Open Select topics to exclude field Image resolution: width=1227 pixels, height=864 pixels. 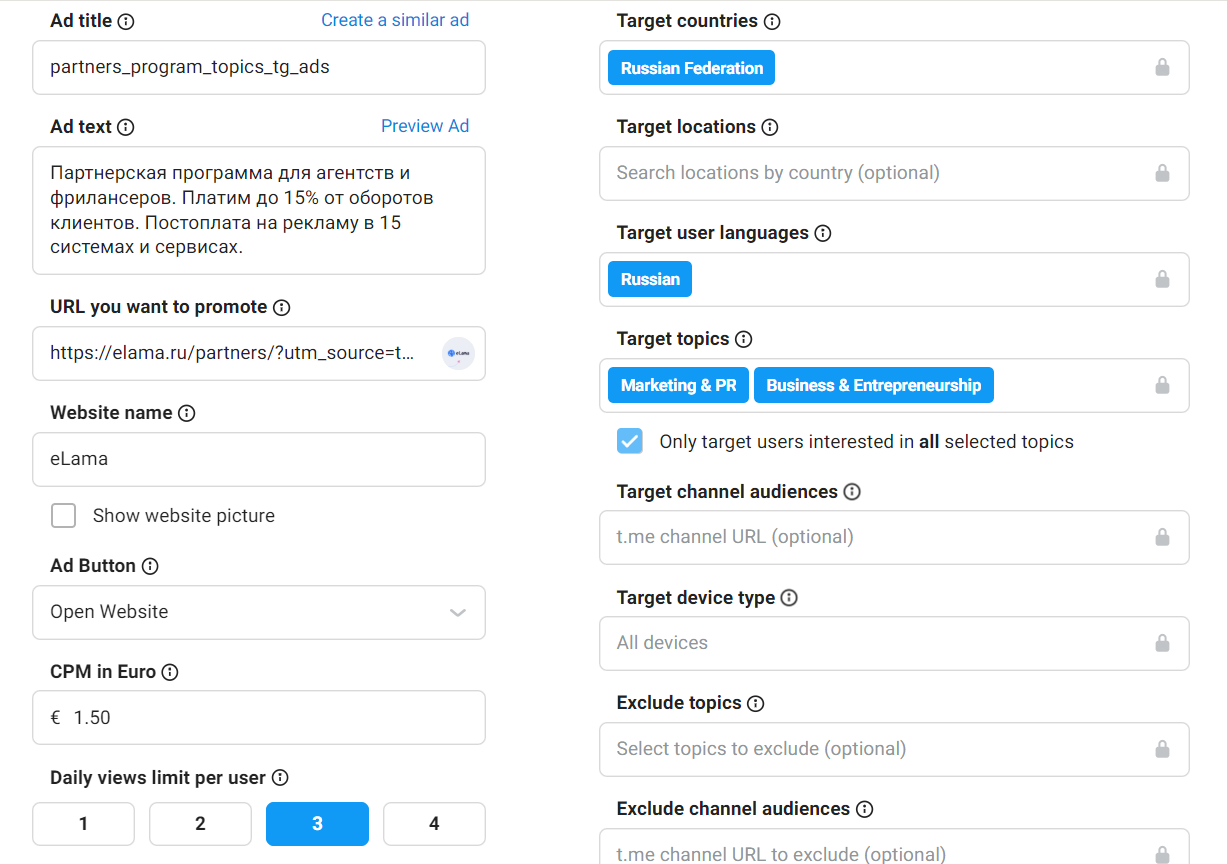880,749
